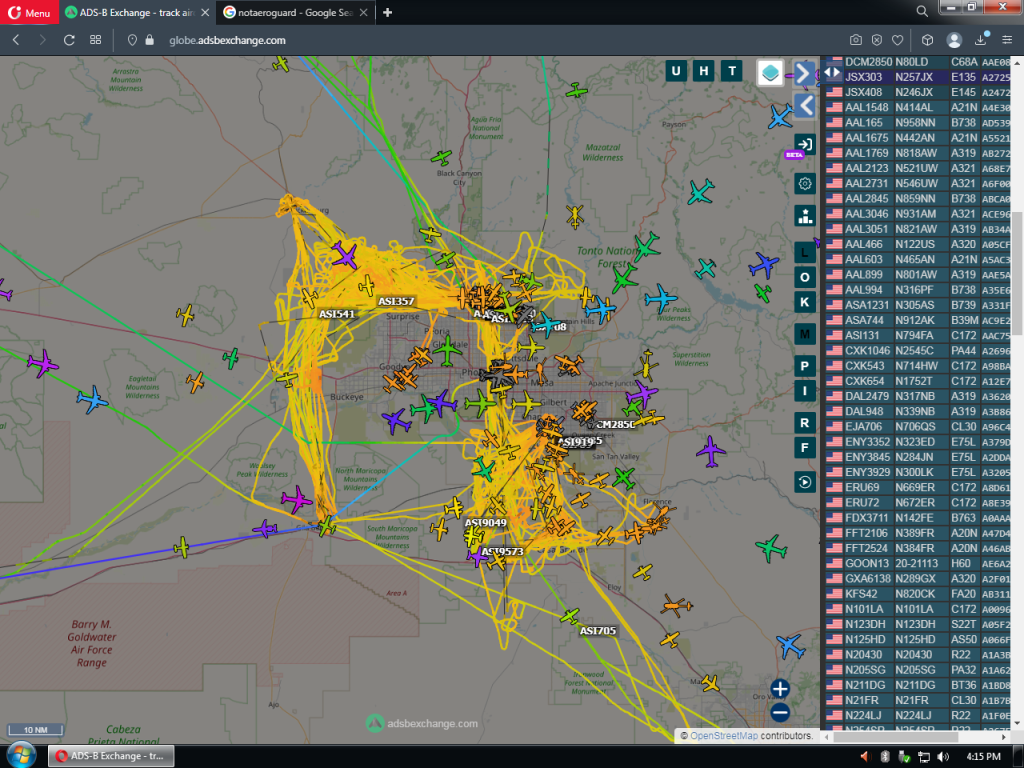This screenshot has width=1024, height=768.
Task: Open Opera Easy Setup sliders icon
Action: 1007,40
